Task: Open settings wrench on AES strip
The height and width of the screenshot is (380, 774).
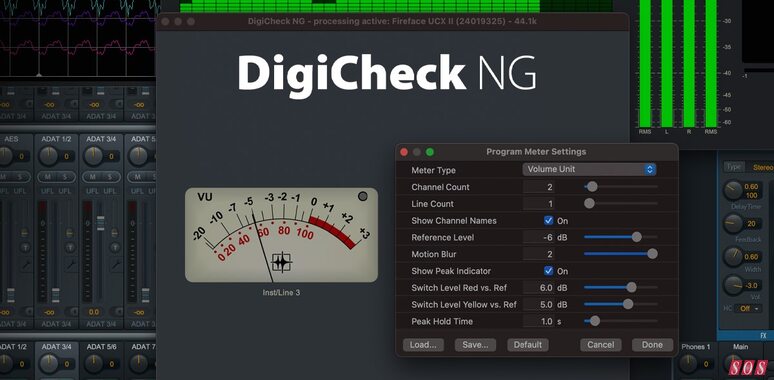Action: coord(25,265)
